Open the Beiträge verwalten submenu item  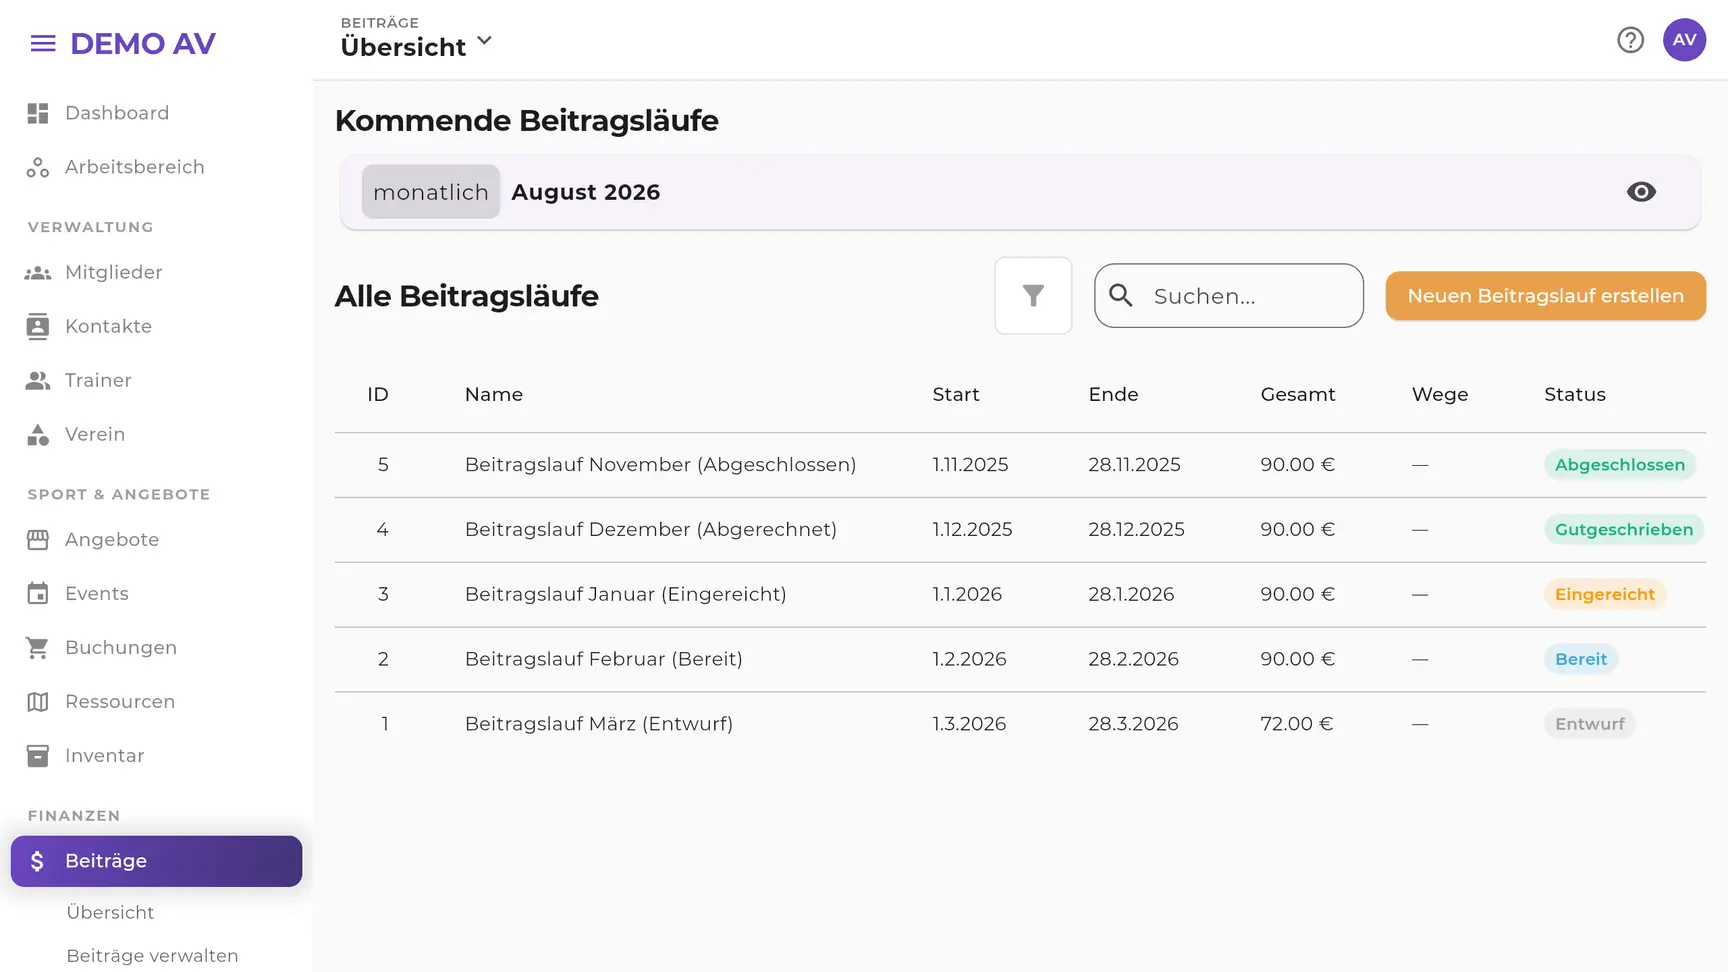click(152, 955)
